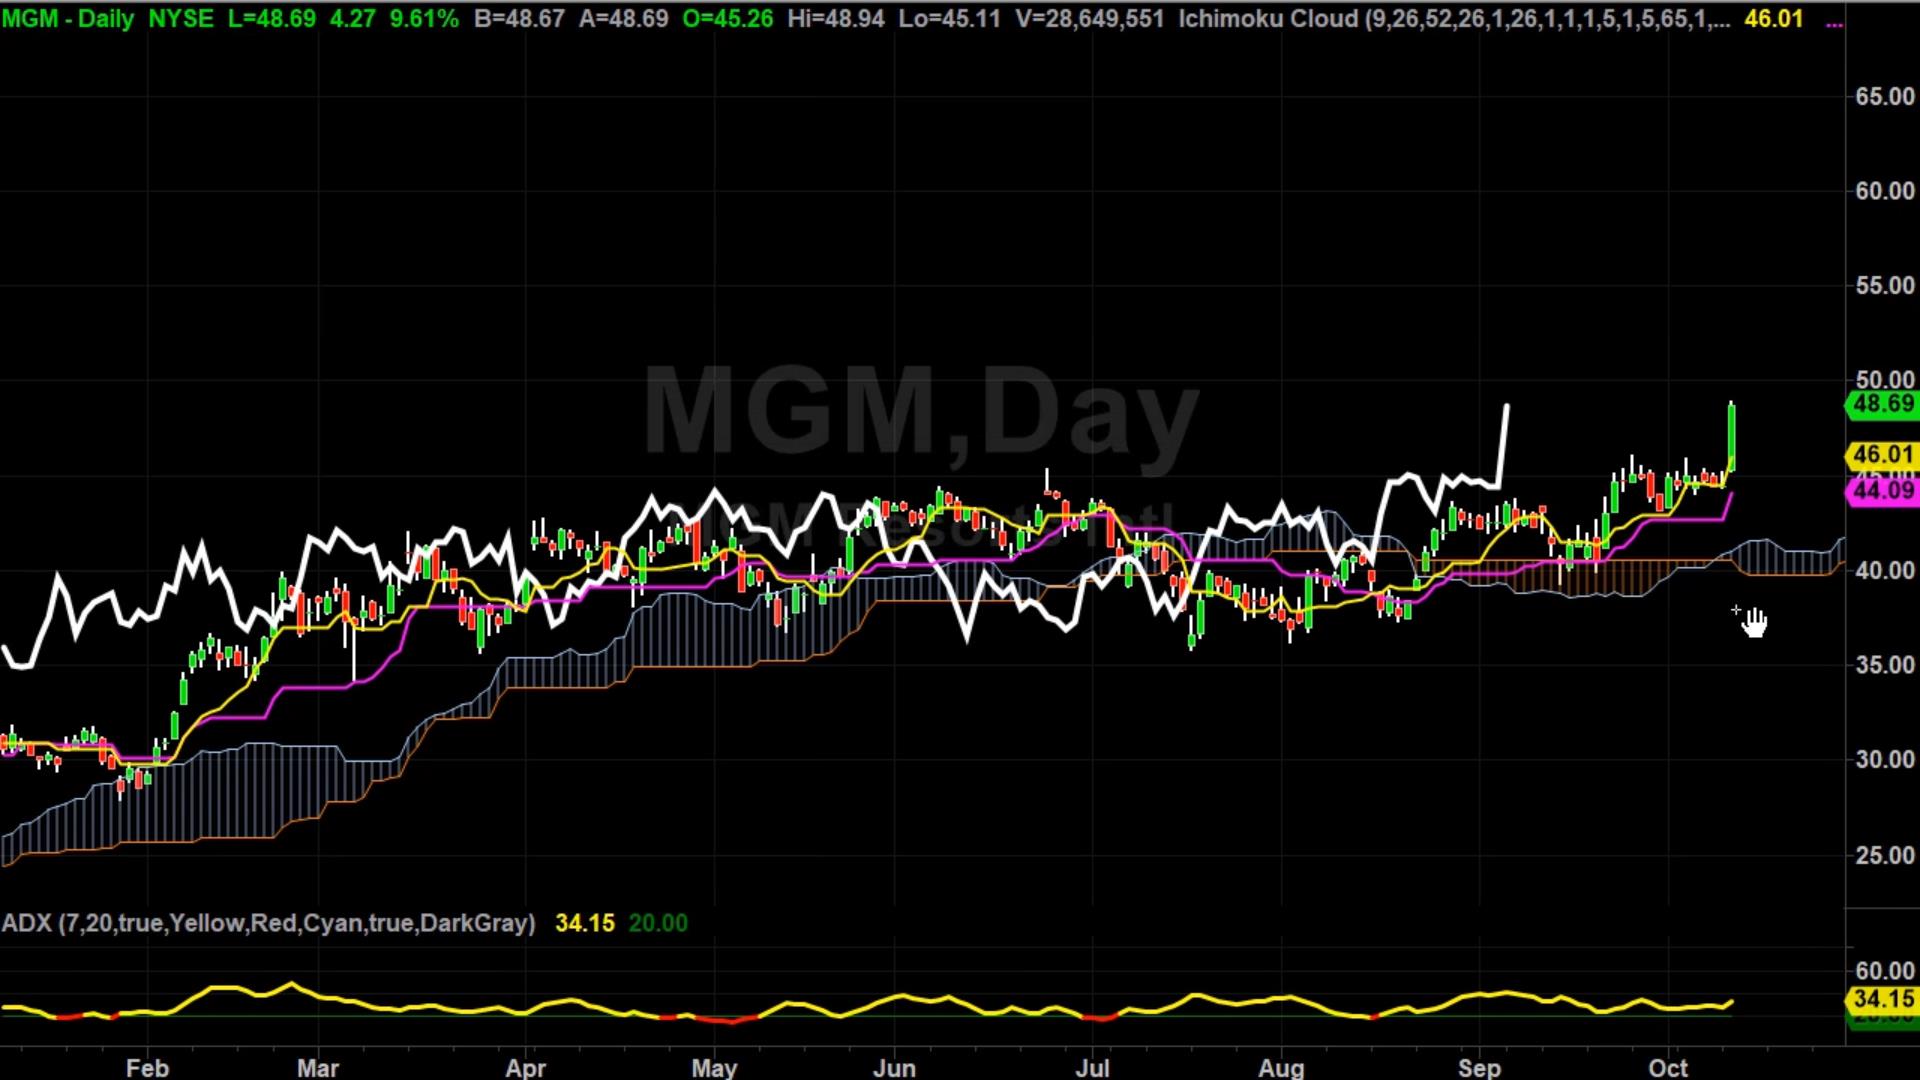
Task: Click the open value O=45.26
Action: [x=728, y=19]
